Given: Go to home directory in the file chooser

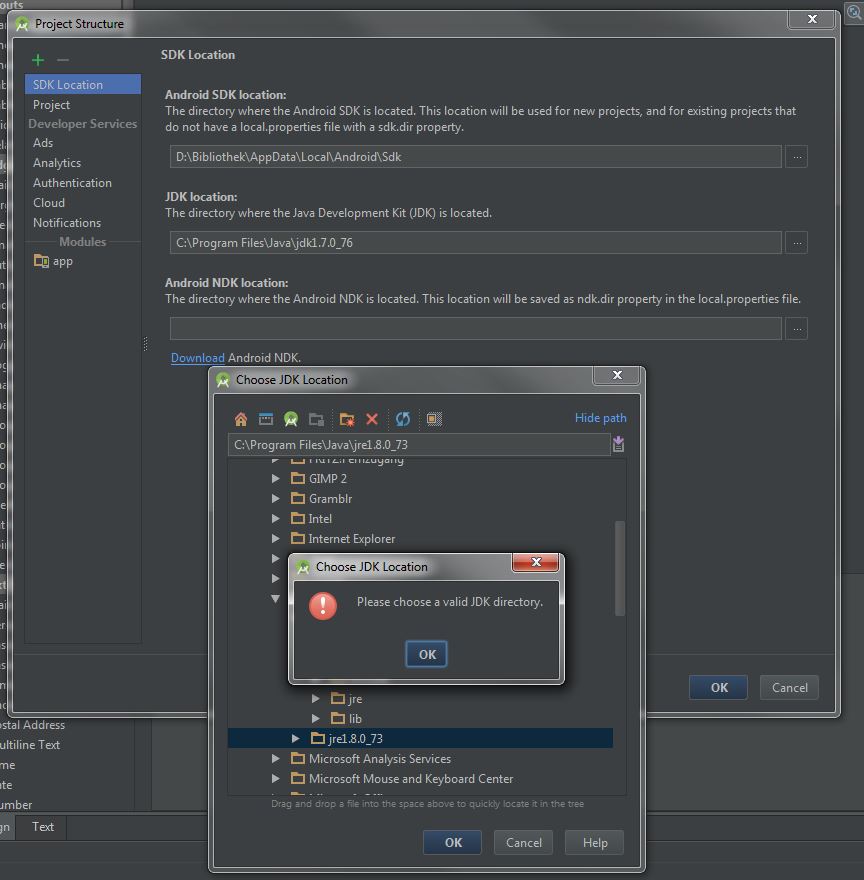Looking at the screenshot, I should 241,419.
